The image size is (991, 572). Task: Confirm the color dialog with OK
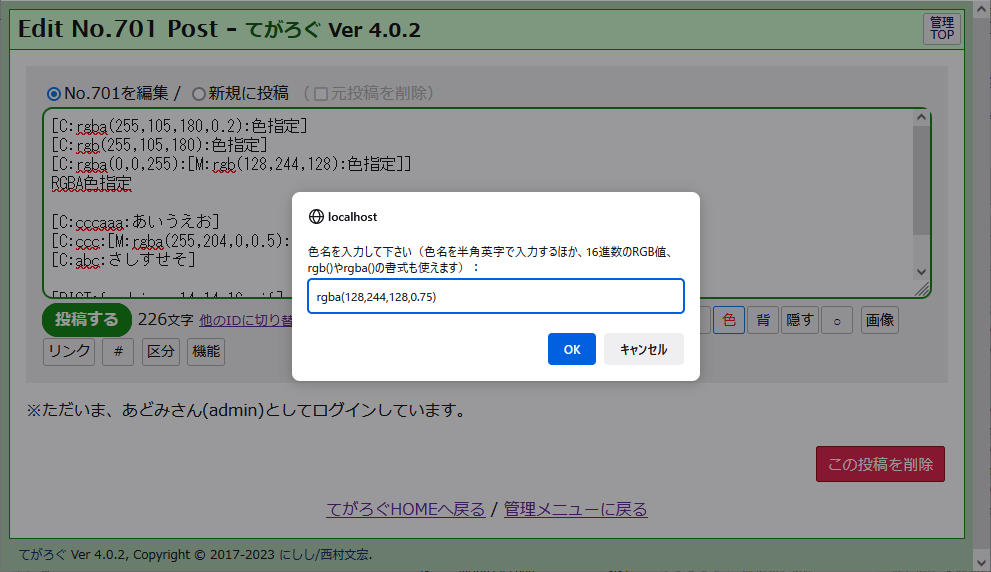(571, 349)
